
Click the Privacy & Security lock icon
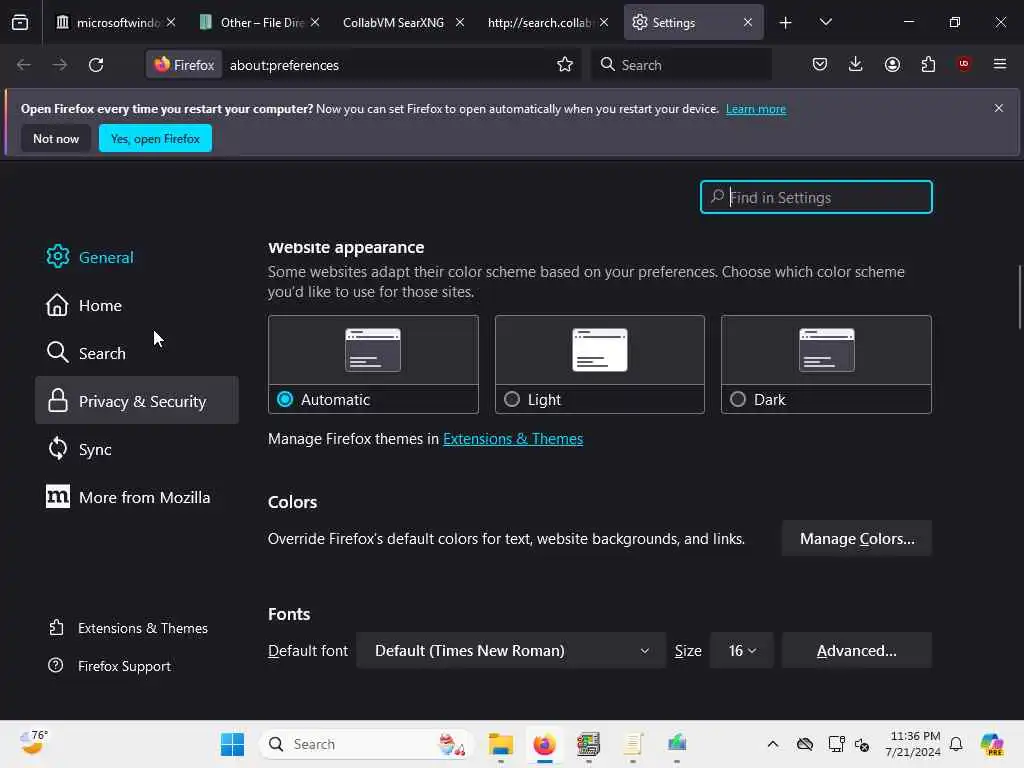coord(57,400)
